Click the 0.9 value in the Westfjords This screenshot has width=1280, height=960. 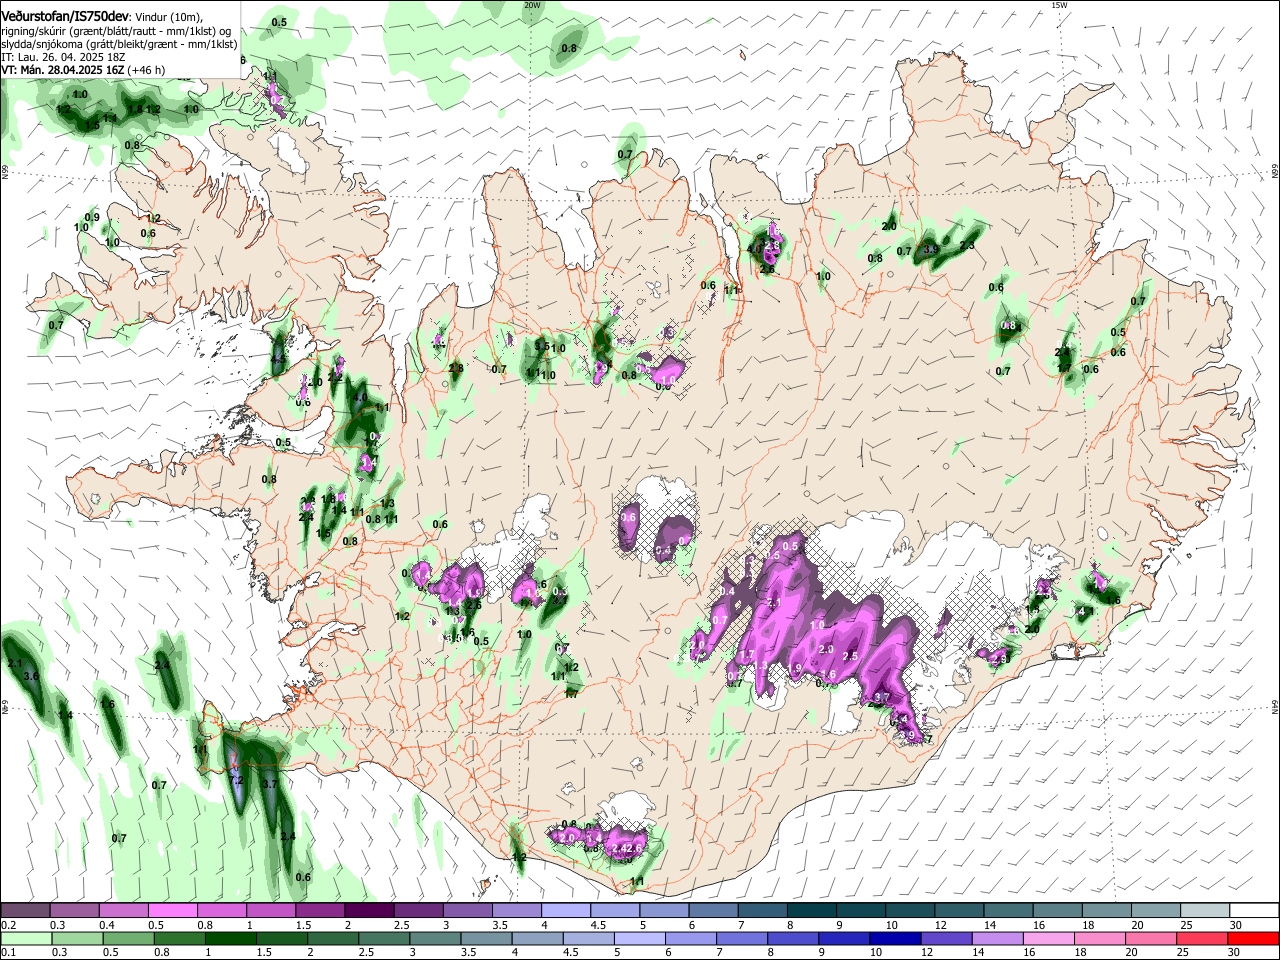click(92, 217)
